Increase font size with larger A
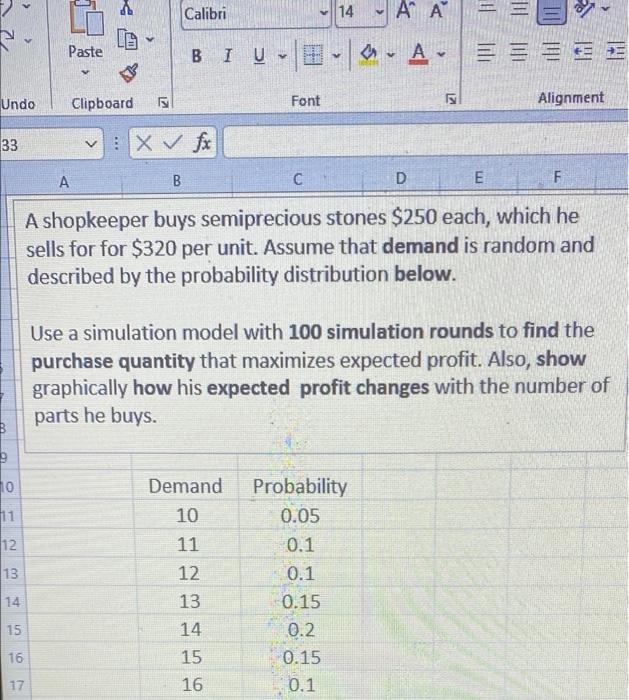This screenshot has height=700, width=629. pos(404,10)
